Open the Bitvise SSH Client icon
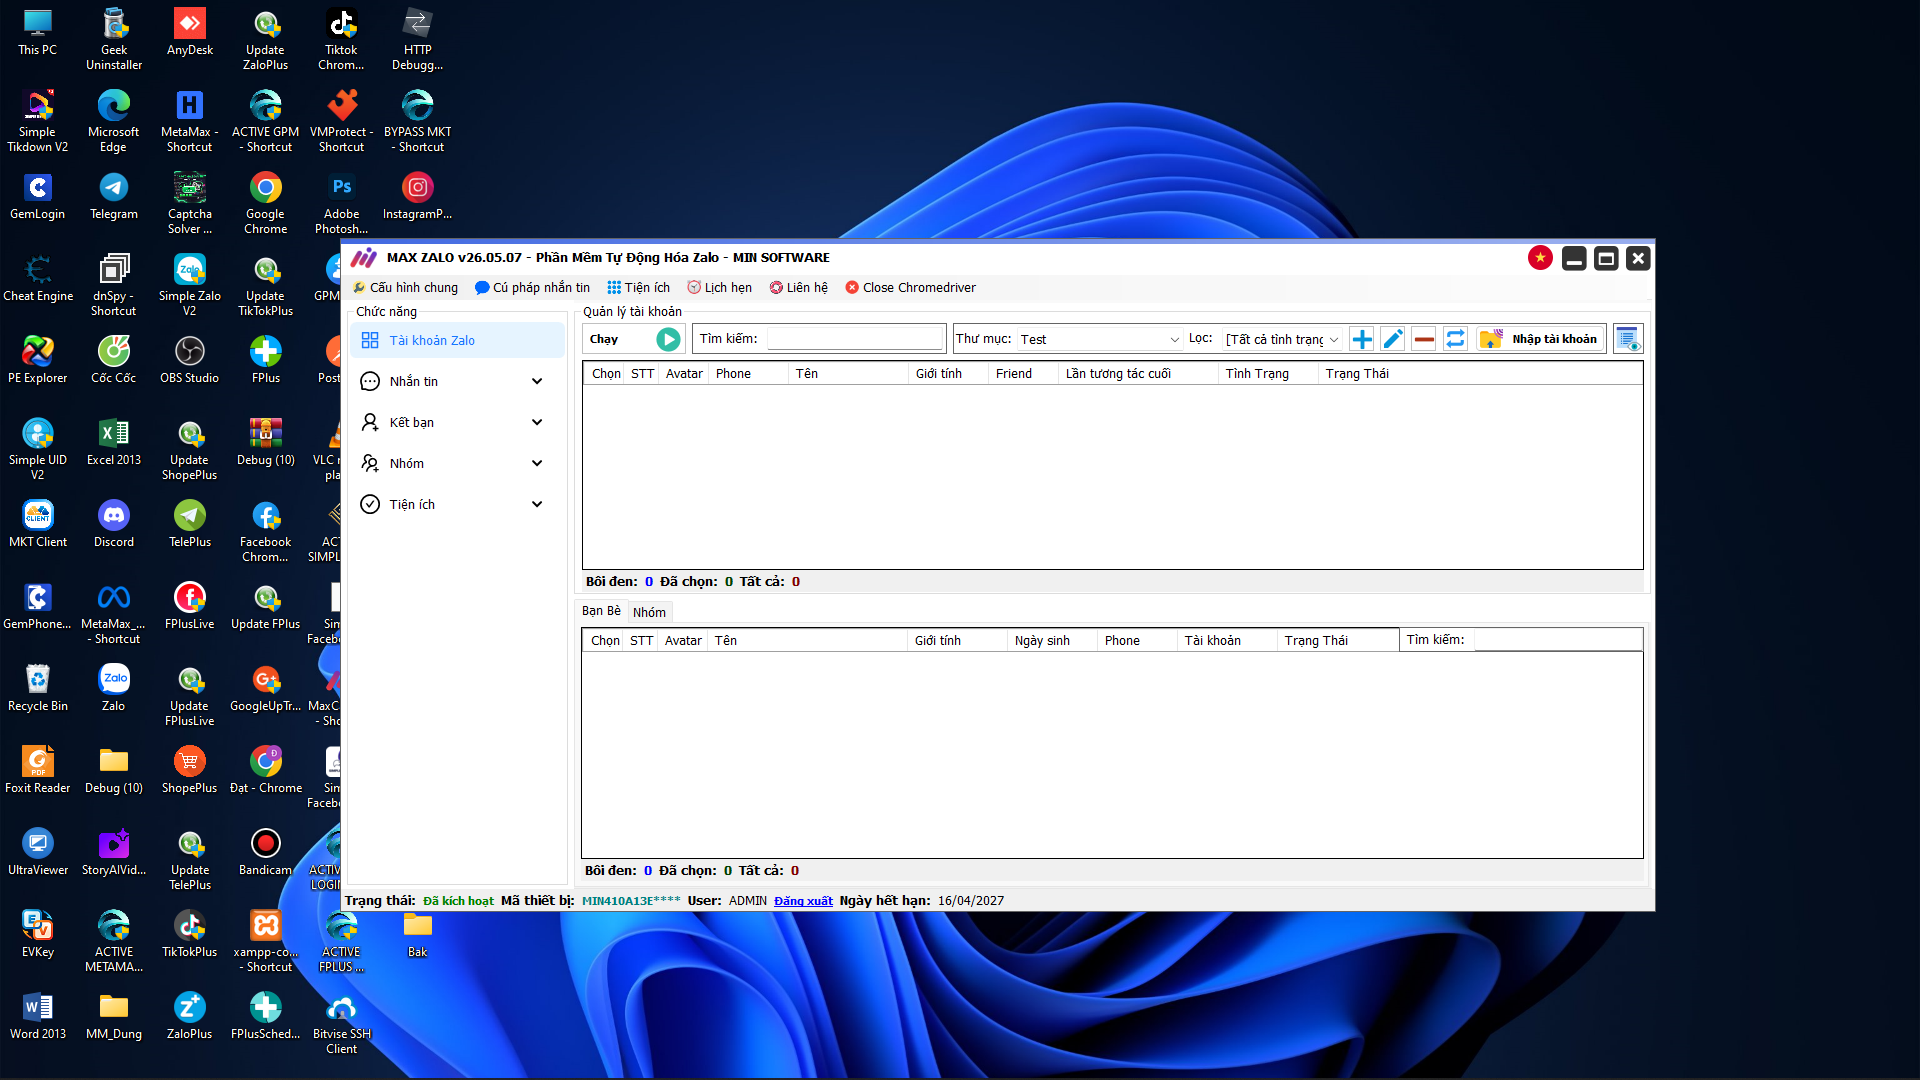The height and width of the screenshot is (1080, 1920). pos(342,1023)
